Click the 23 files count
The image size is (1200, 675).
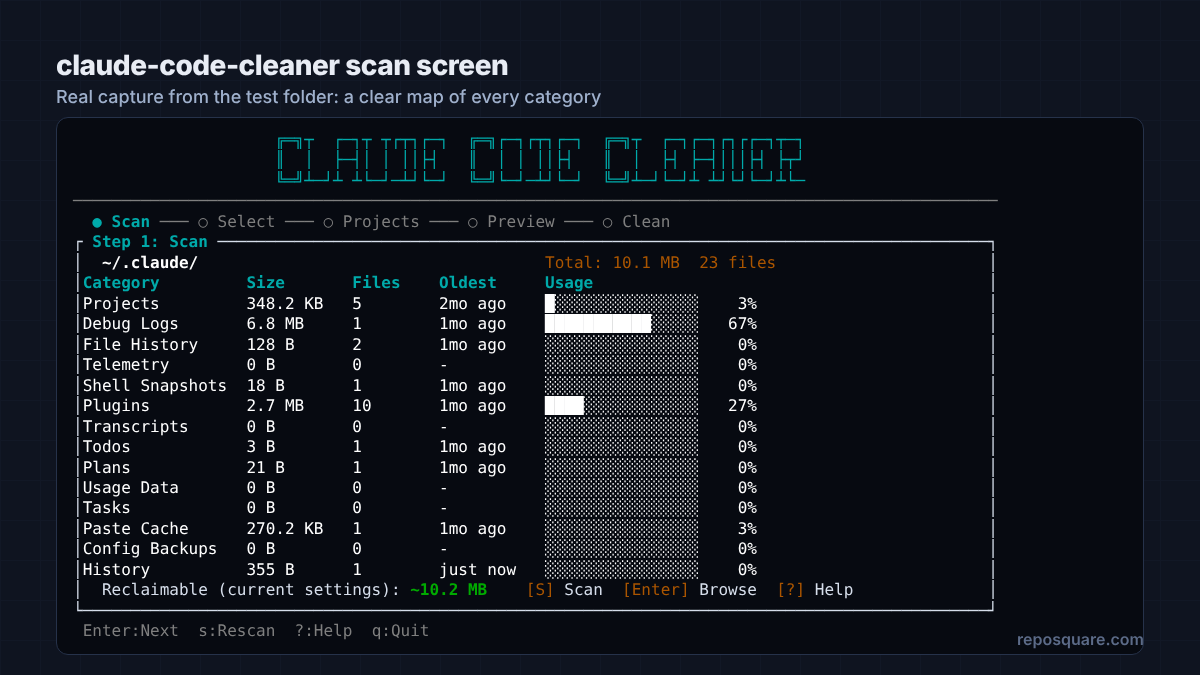pos(738,263)
